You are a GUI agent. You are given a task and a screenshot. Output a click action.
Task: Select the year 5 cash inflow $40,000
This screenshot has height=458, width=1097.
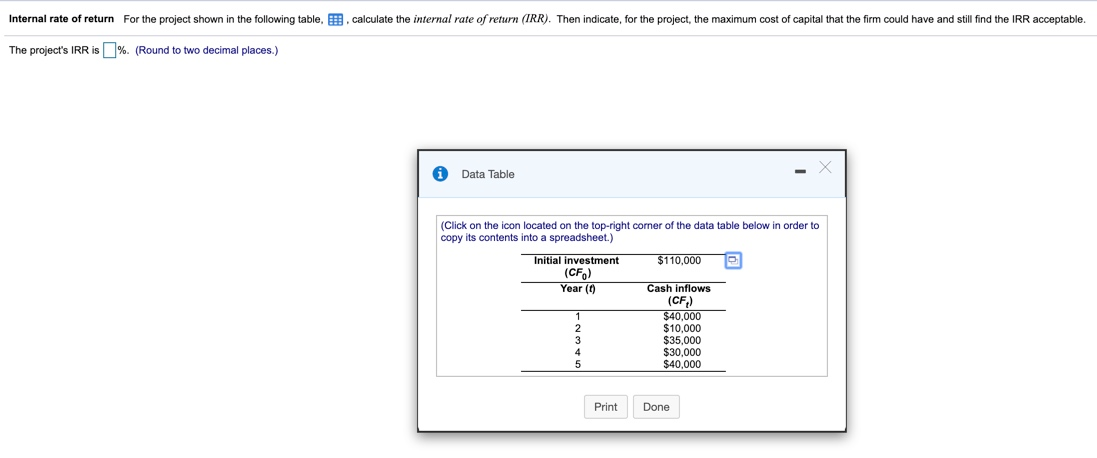pyautogui.click(x=682, y=364)
